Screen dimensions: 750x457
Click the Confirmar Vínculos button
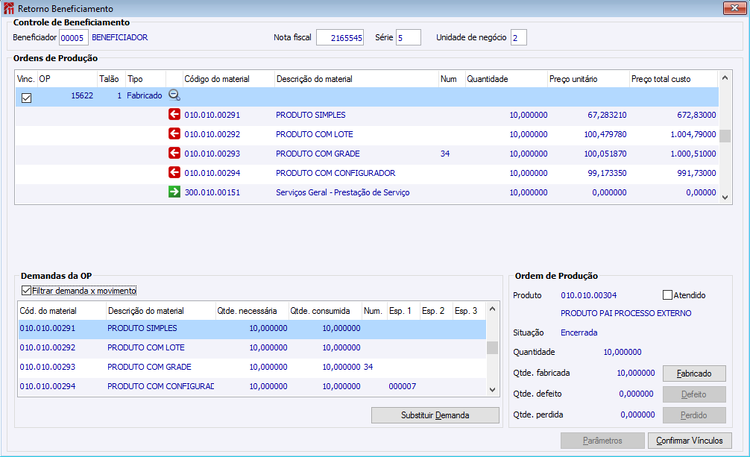tap(690, 441)
